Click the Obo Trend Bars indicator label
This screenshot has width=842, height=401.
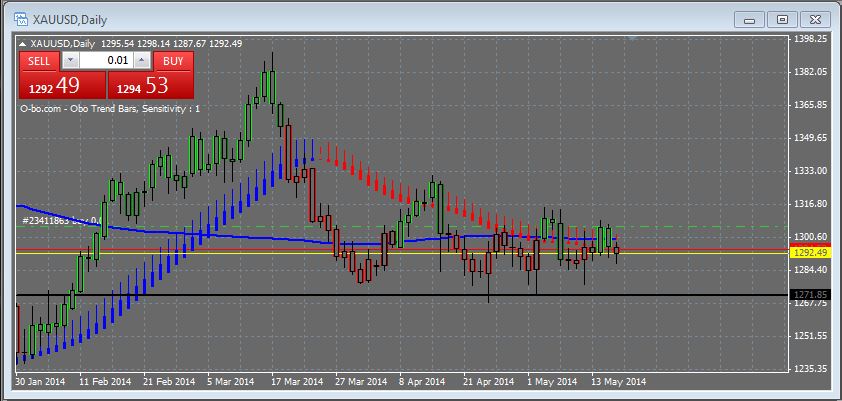pos(110,108)
